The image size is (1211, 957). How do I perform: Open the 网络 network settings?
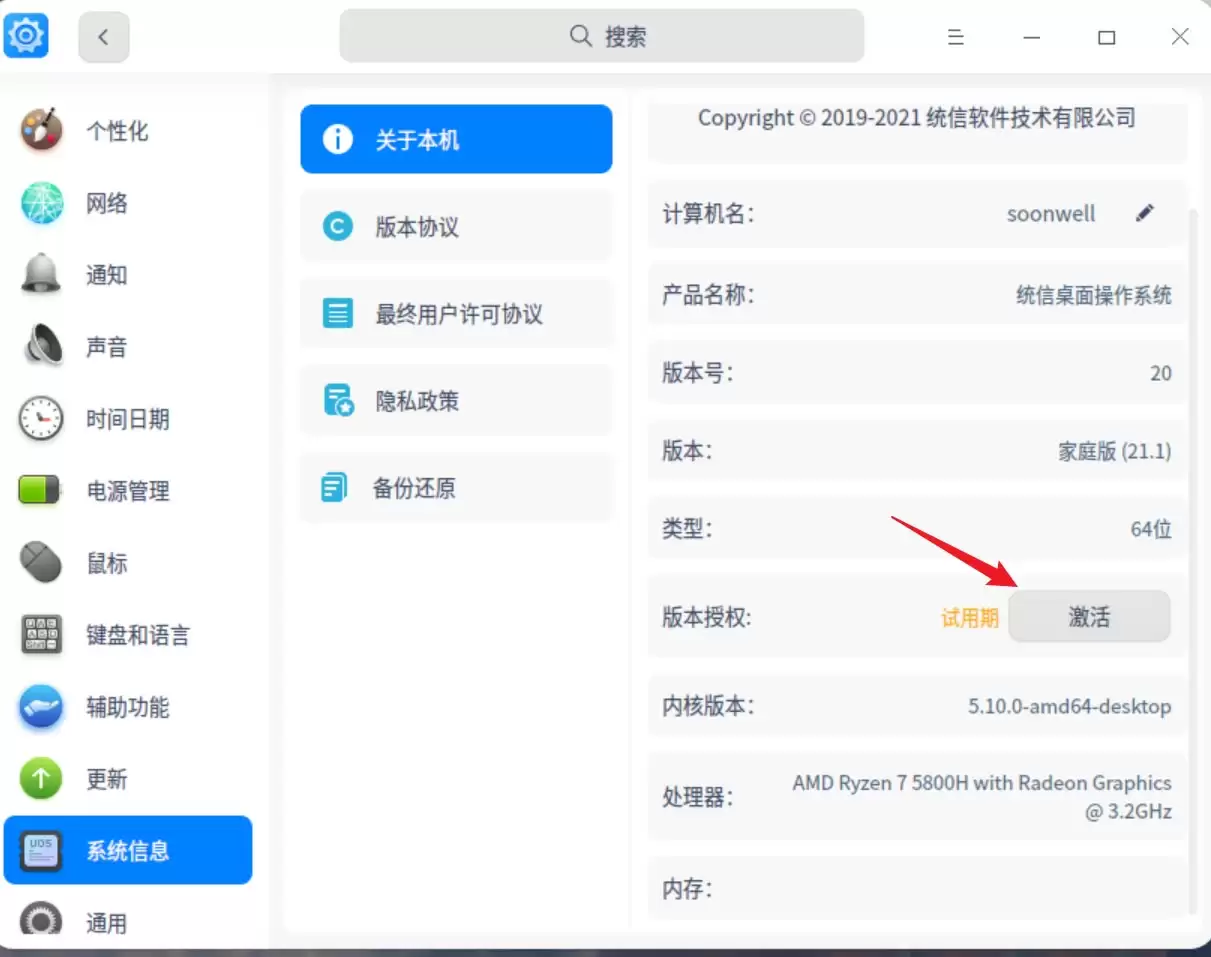coord(107,203)
